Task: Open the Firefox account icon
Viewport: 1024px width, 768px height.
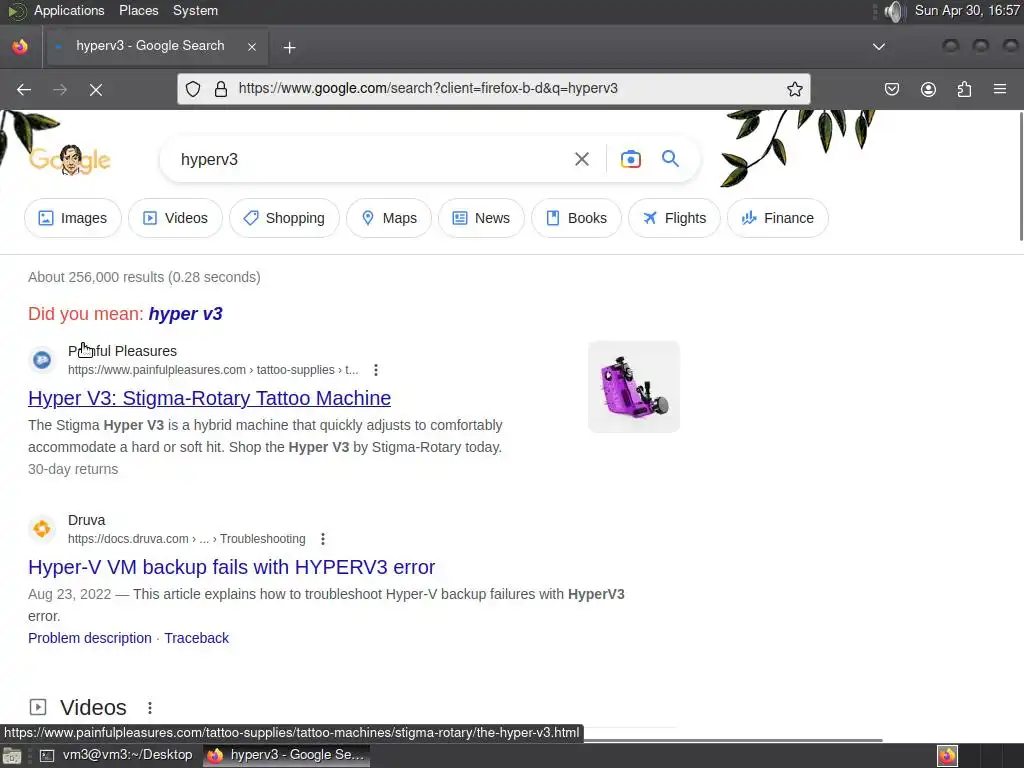Action: (x=928, y=89)
